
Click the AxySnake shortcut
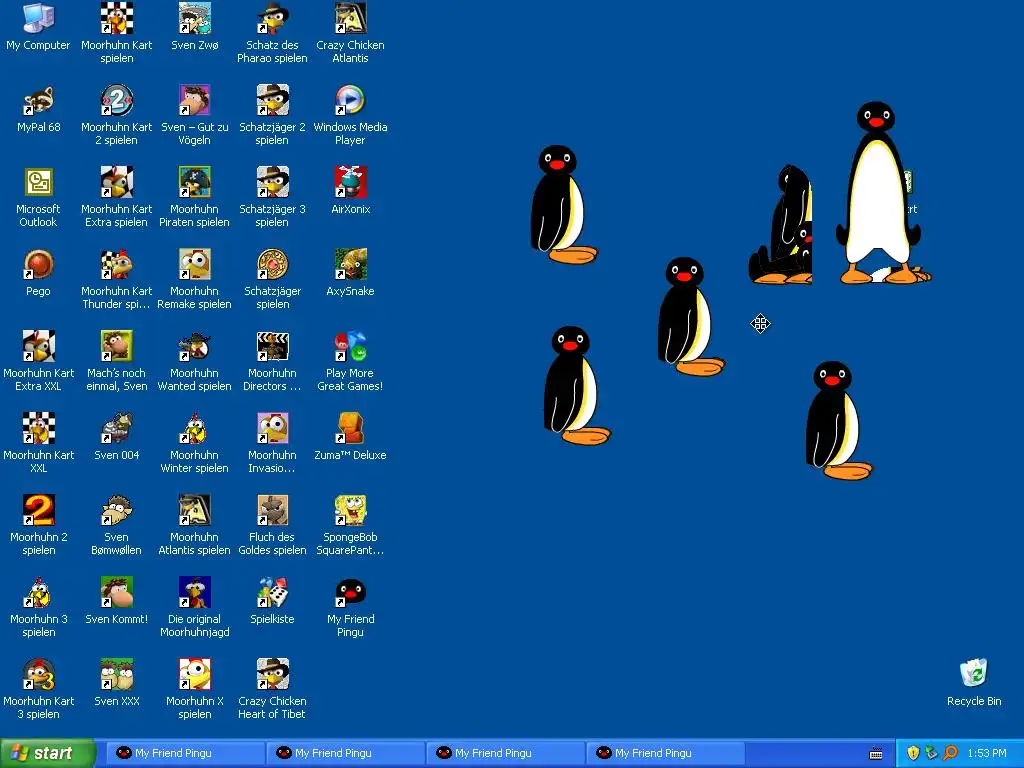tap(351, 264)
